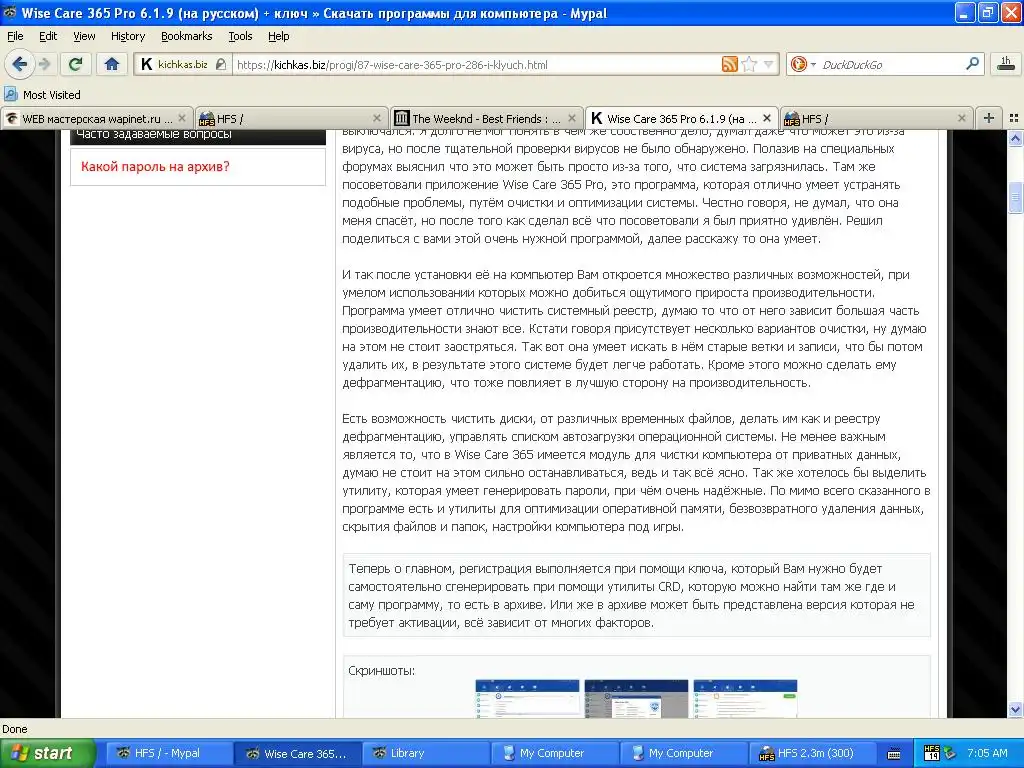Open the Tools menu
Screen dimensions: 1024x768
pos(240,36)
